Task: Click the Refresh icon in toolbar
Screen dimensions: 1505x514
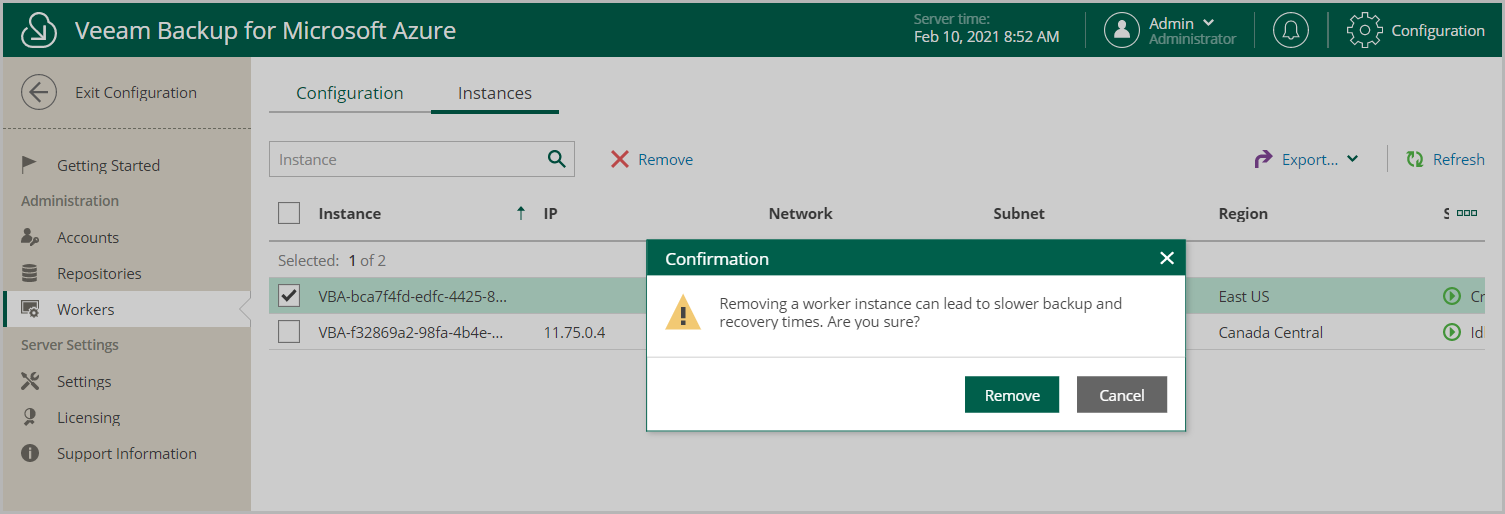Action: (x=1415, y=159)
